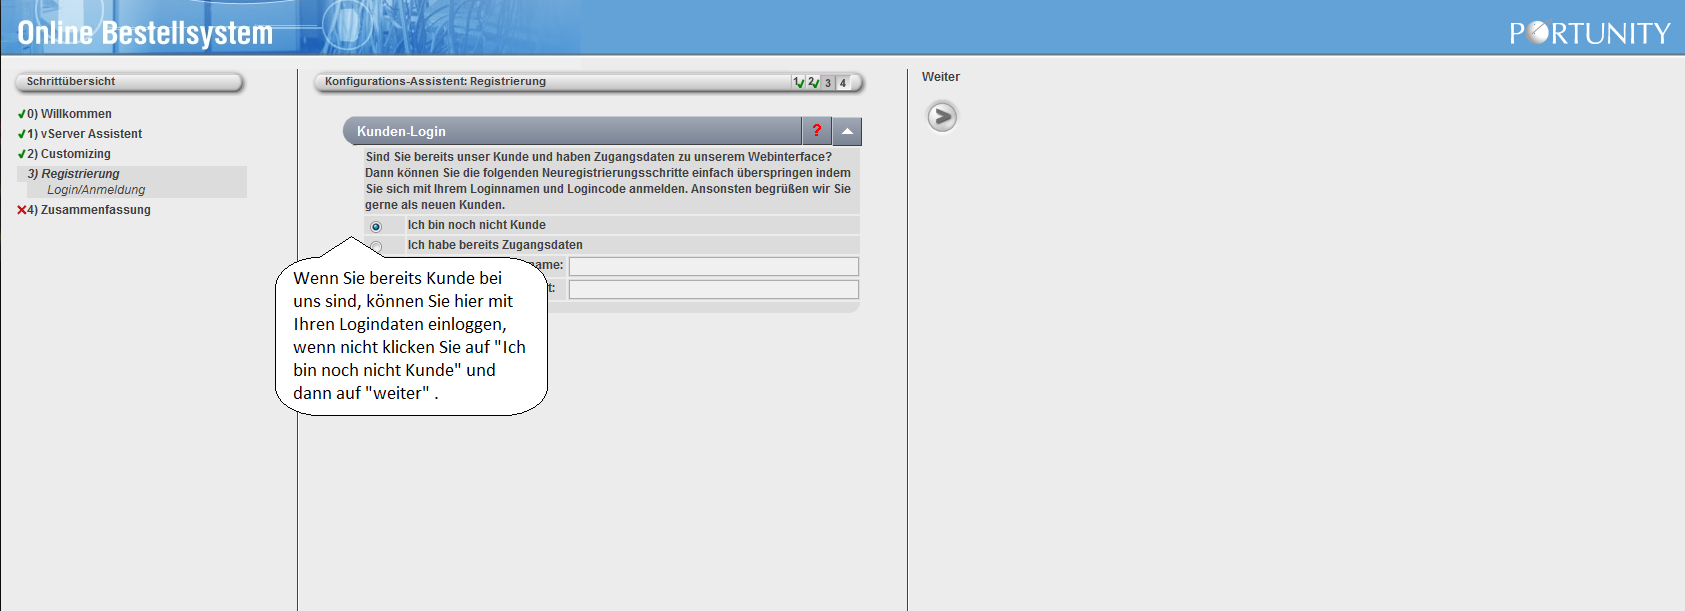Click the login name input field

pos(713,266)
